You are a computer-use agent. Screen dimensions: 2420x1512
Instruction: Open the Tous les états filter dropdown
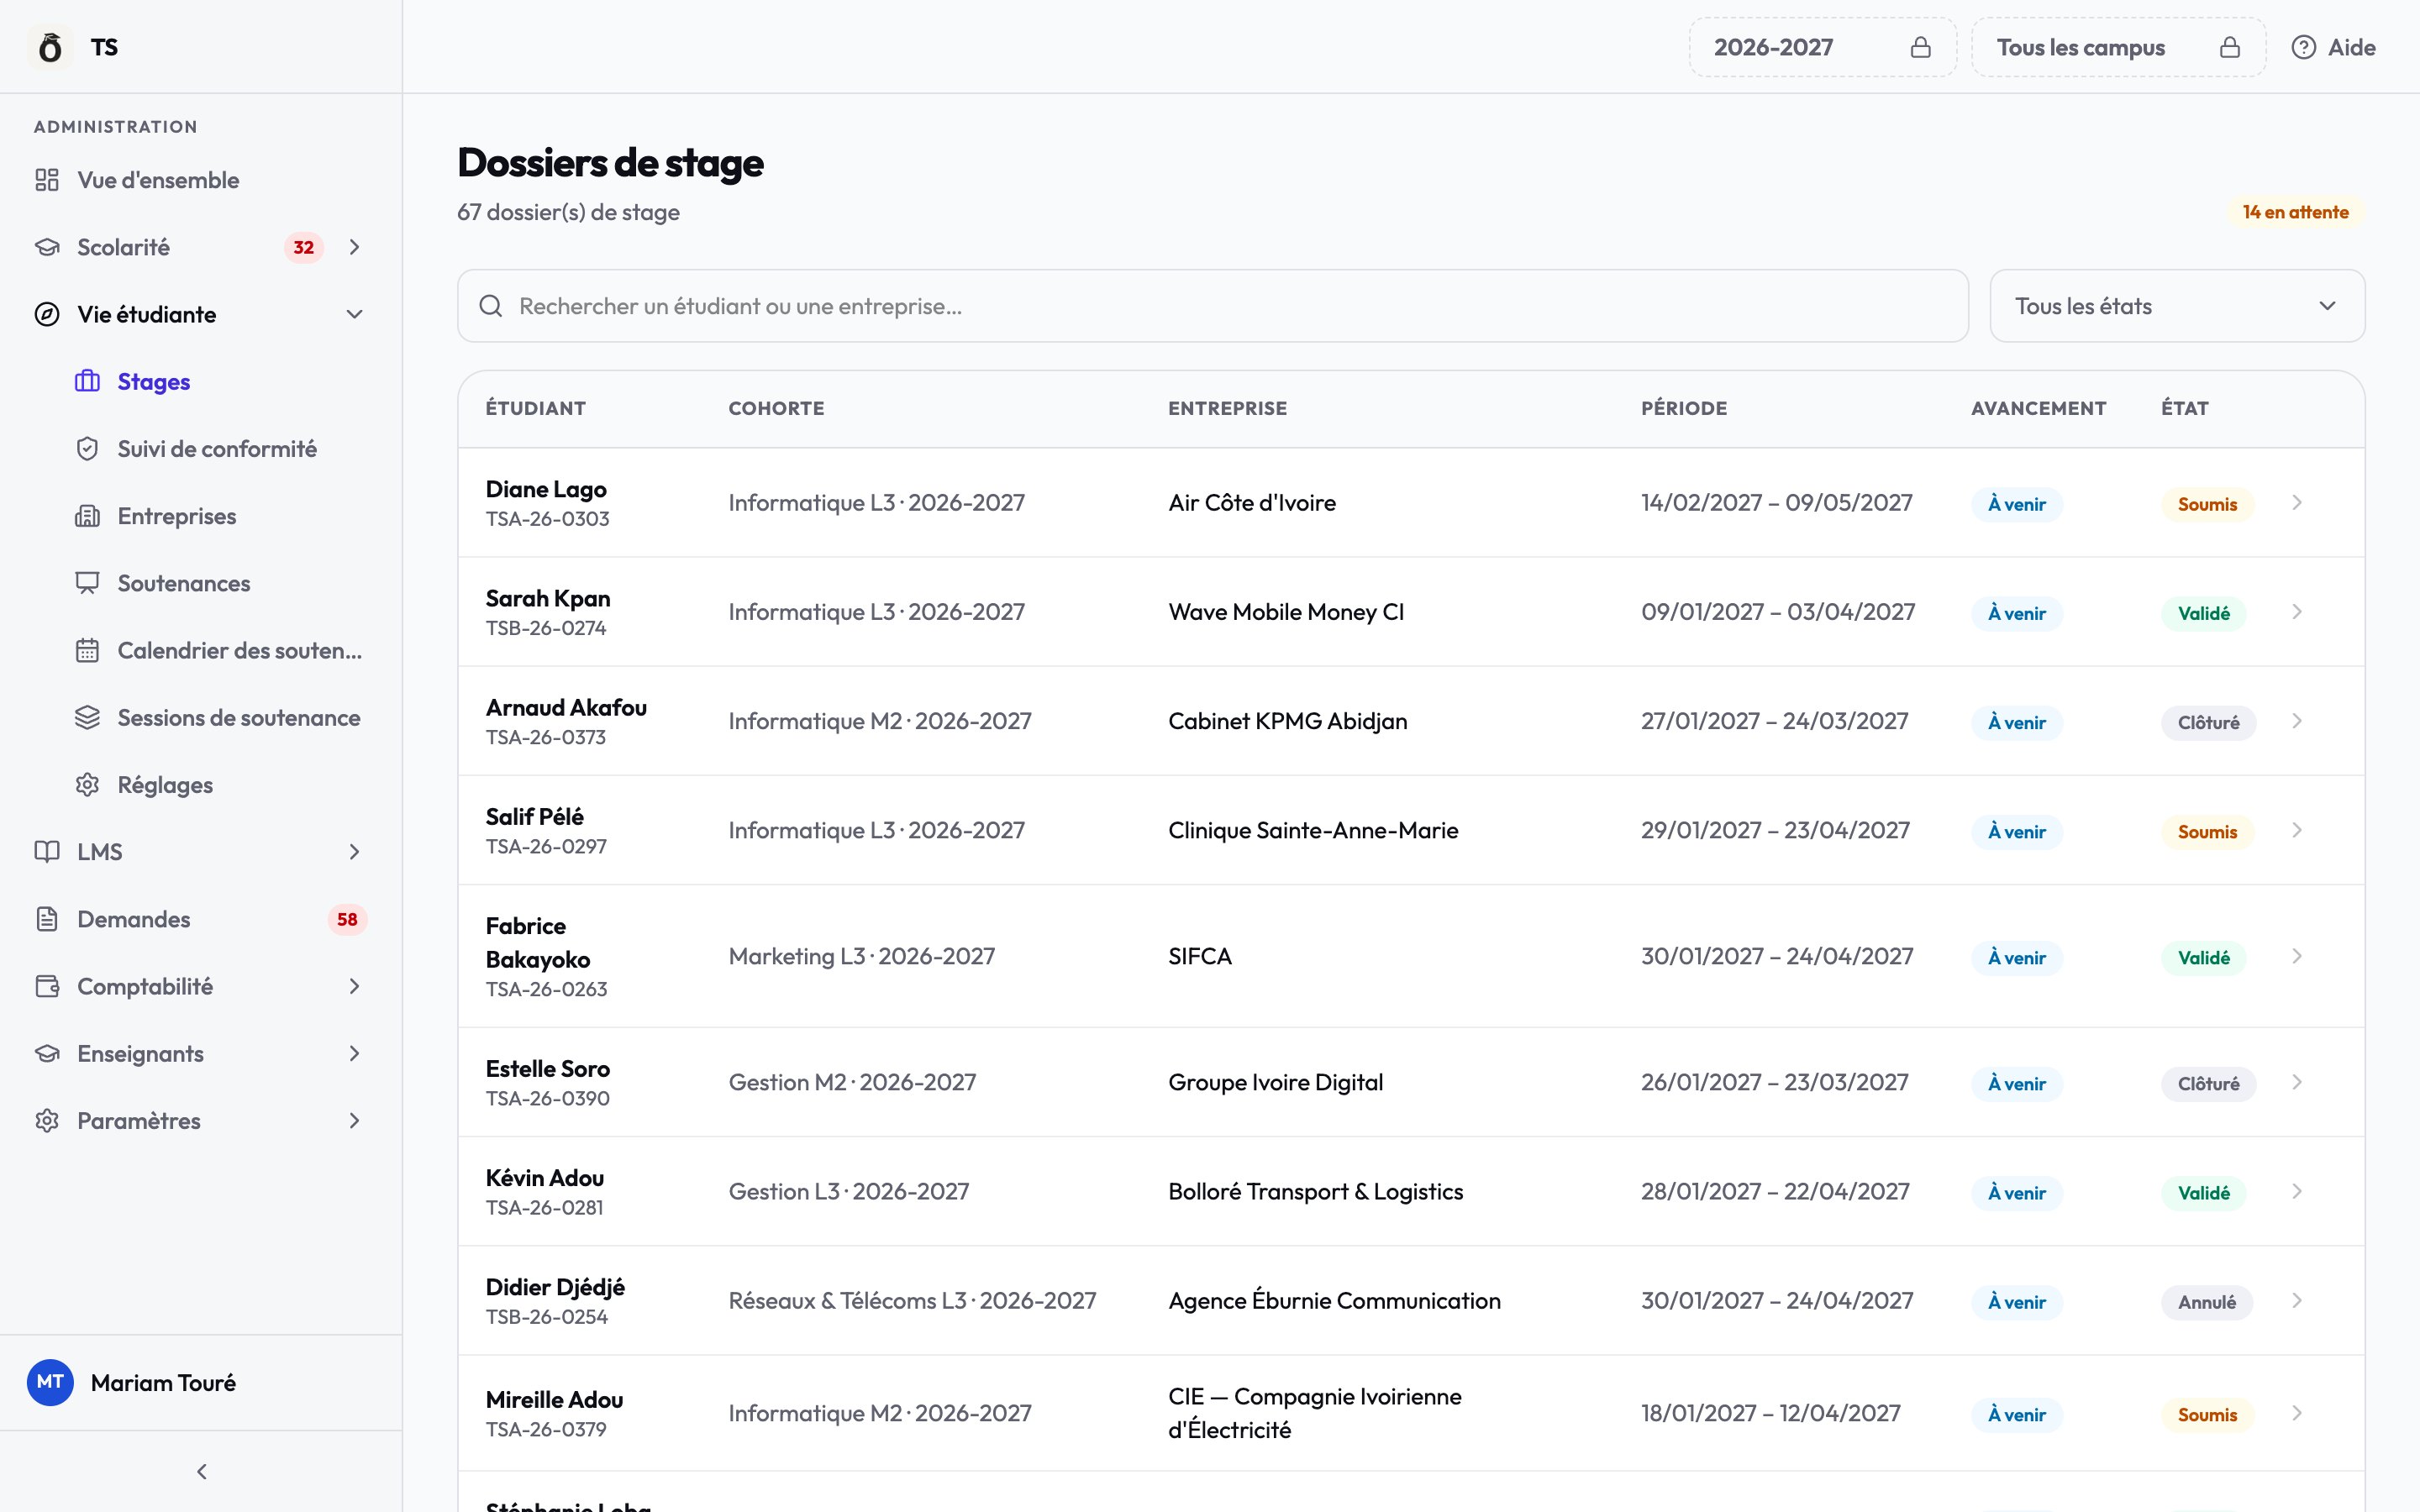point(2177,306)
